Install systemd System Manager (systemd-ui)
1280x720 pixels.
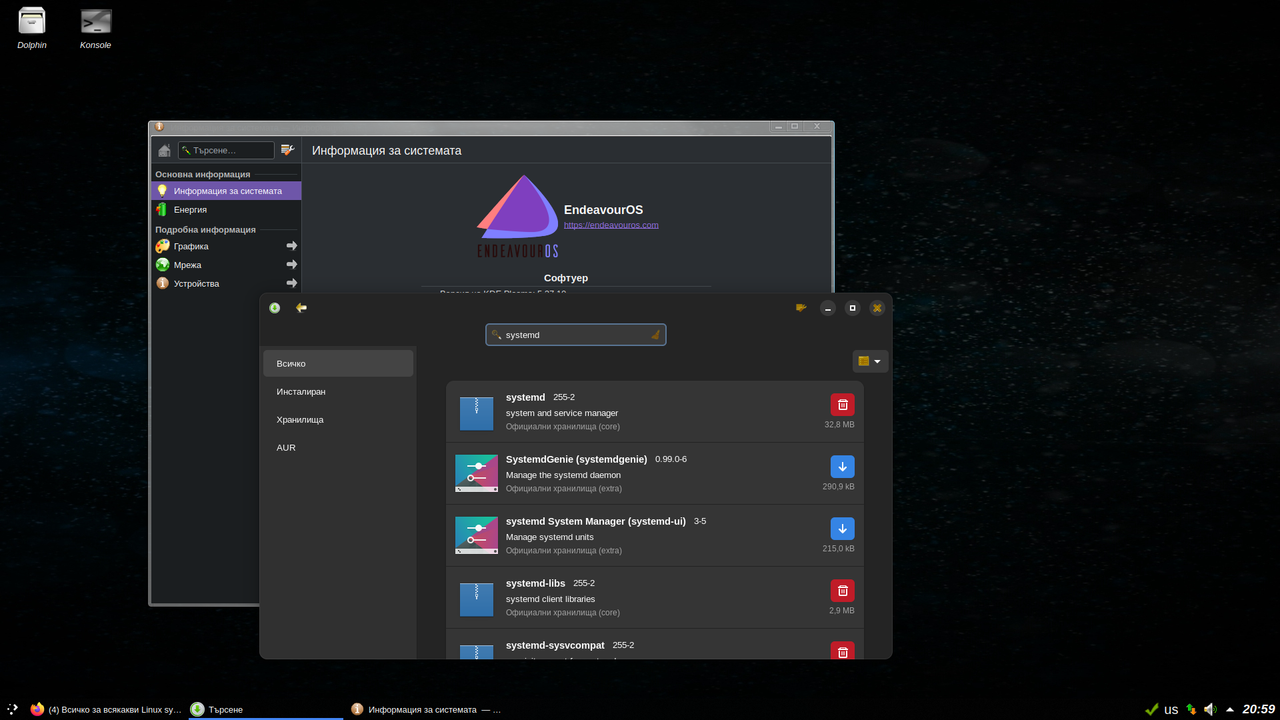pos(842,528)
